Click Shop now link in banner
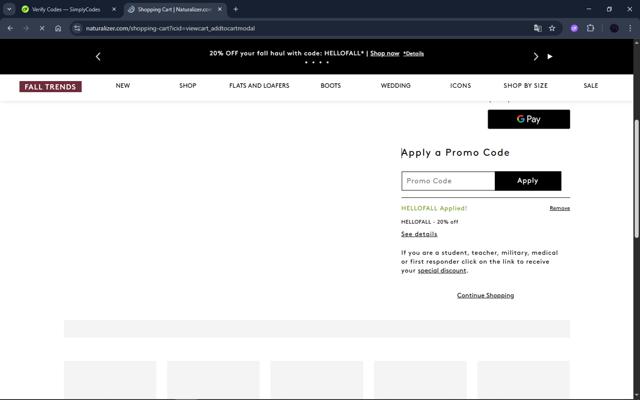The height and width of the screenshot is (400, 640). (384, 53)
